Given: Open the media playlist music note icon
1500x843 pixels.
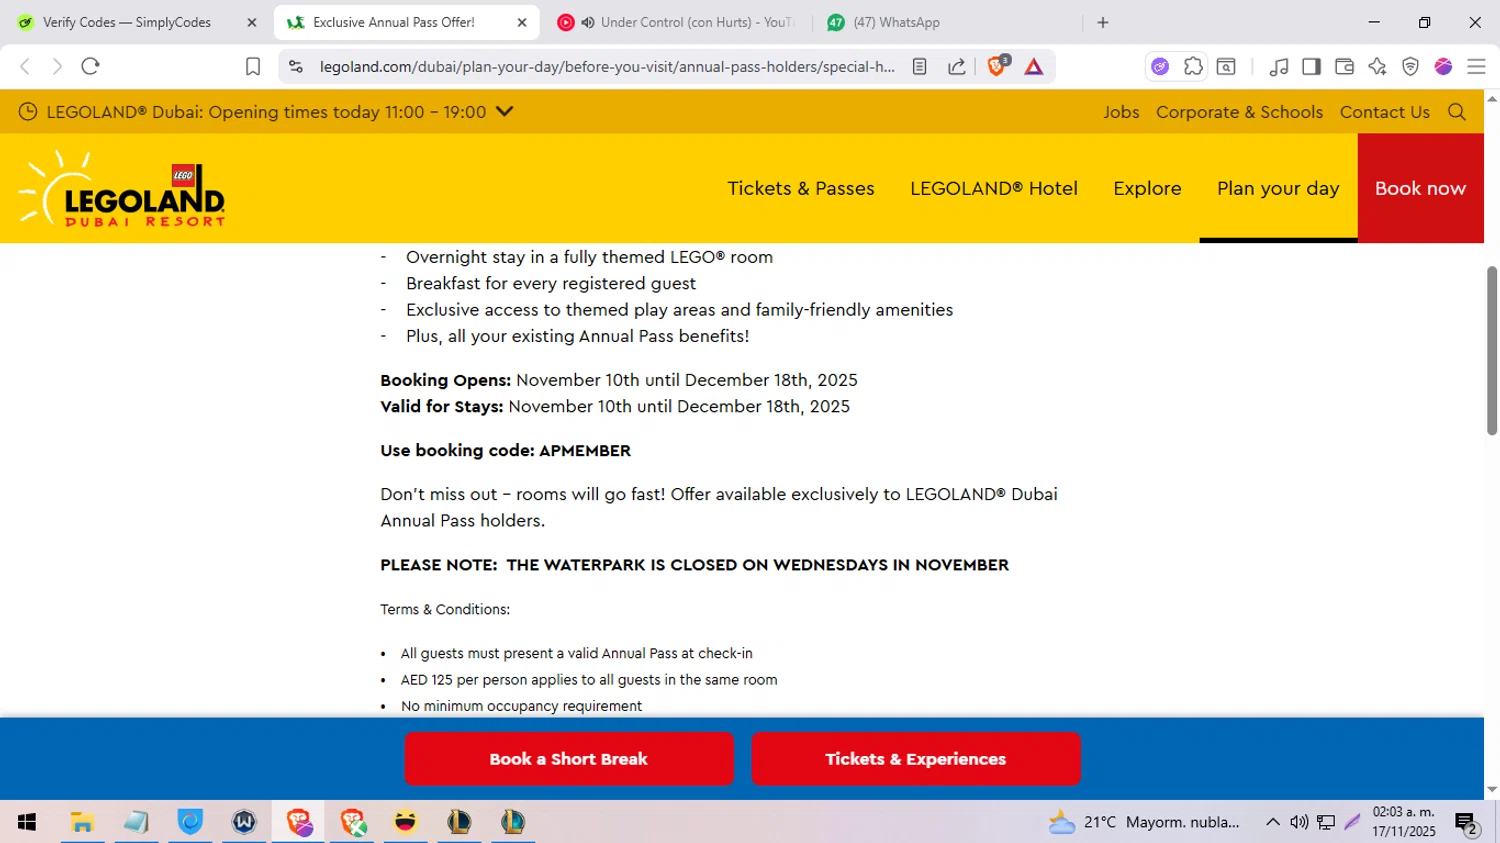Looking at the screenshot, I should [1278, 67].
